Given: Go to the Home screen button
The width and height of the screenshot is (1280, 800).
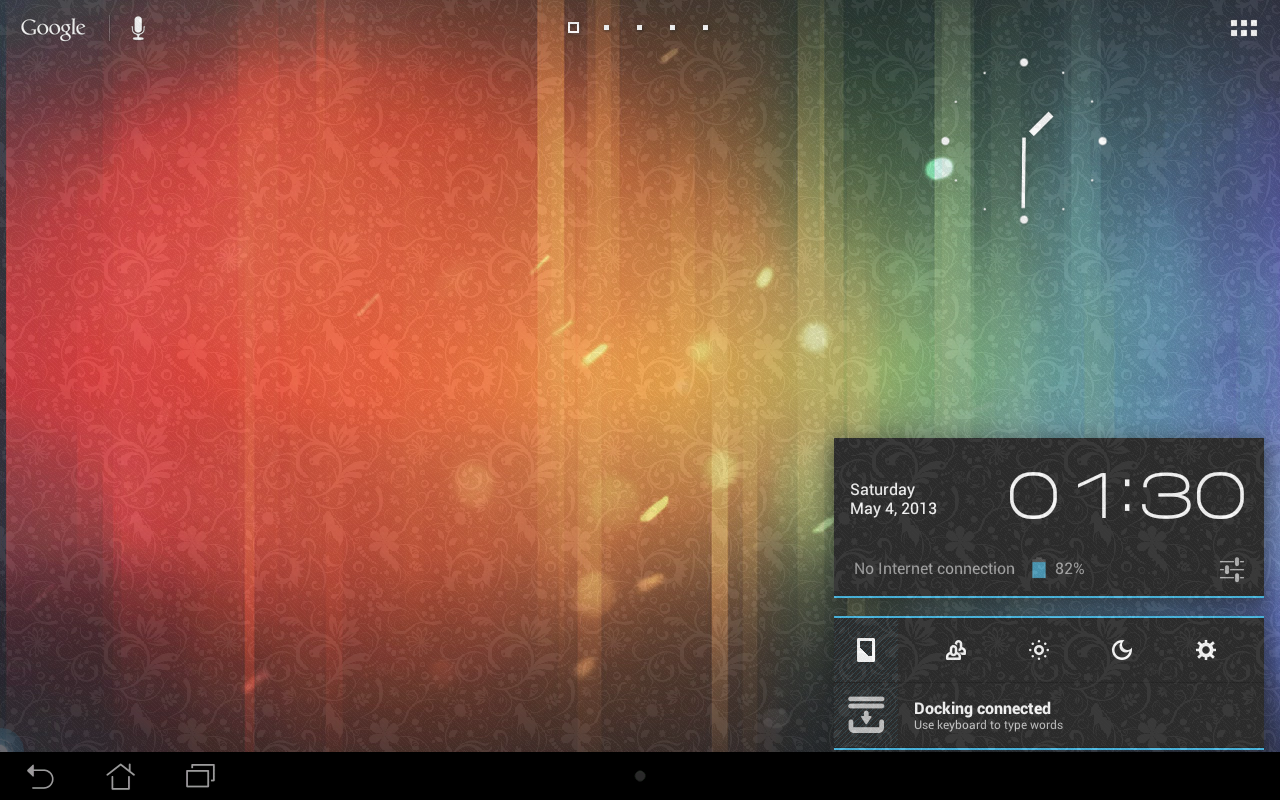Looking at the screenshot, I should pyautogui.click(x=120, y=776).
